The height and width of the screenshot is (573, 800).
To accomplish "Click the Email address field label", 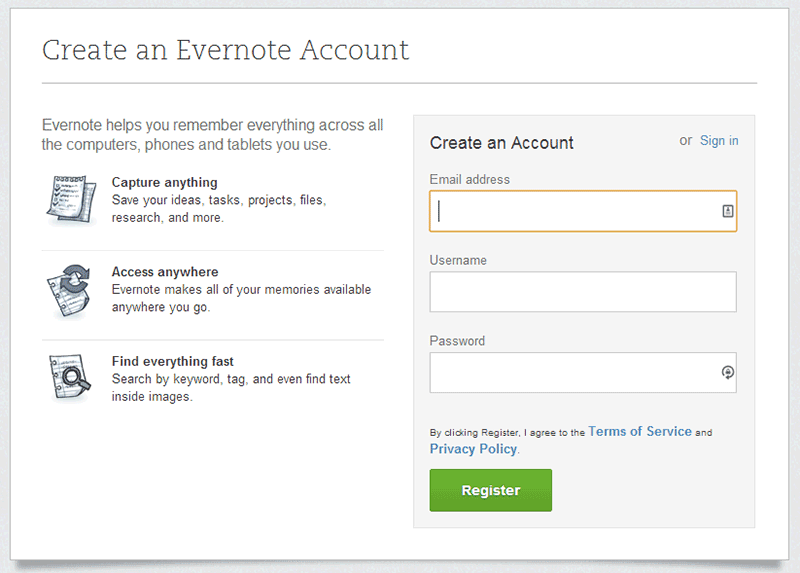I will pyautogui.click(x=469, y=179).
